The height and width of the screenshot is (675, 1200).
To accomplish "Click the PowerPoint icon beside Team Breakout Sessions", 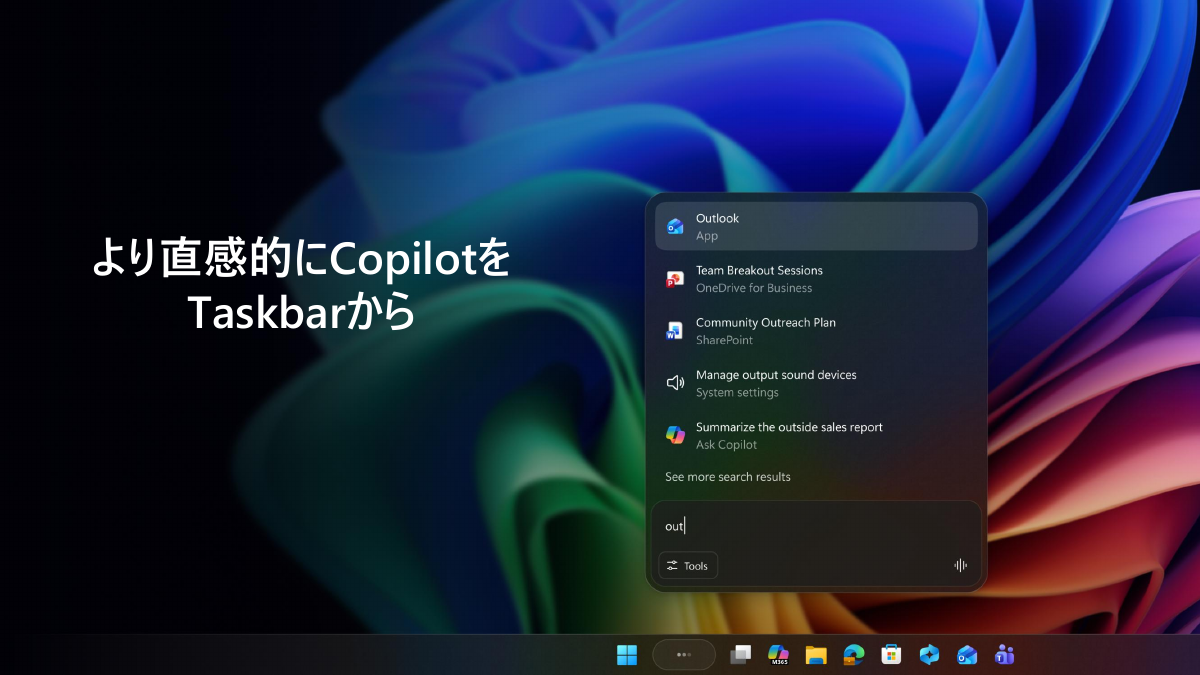I will (676, 278).
